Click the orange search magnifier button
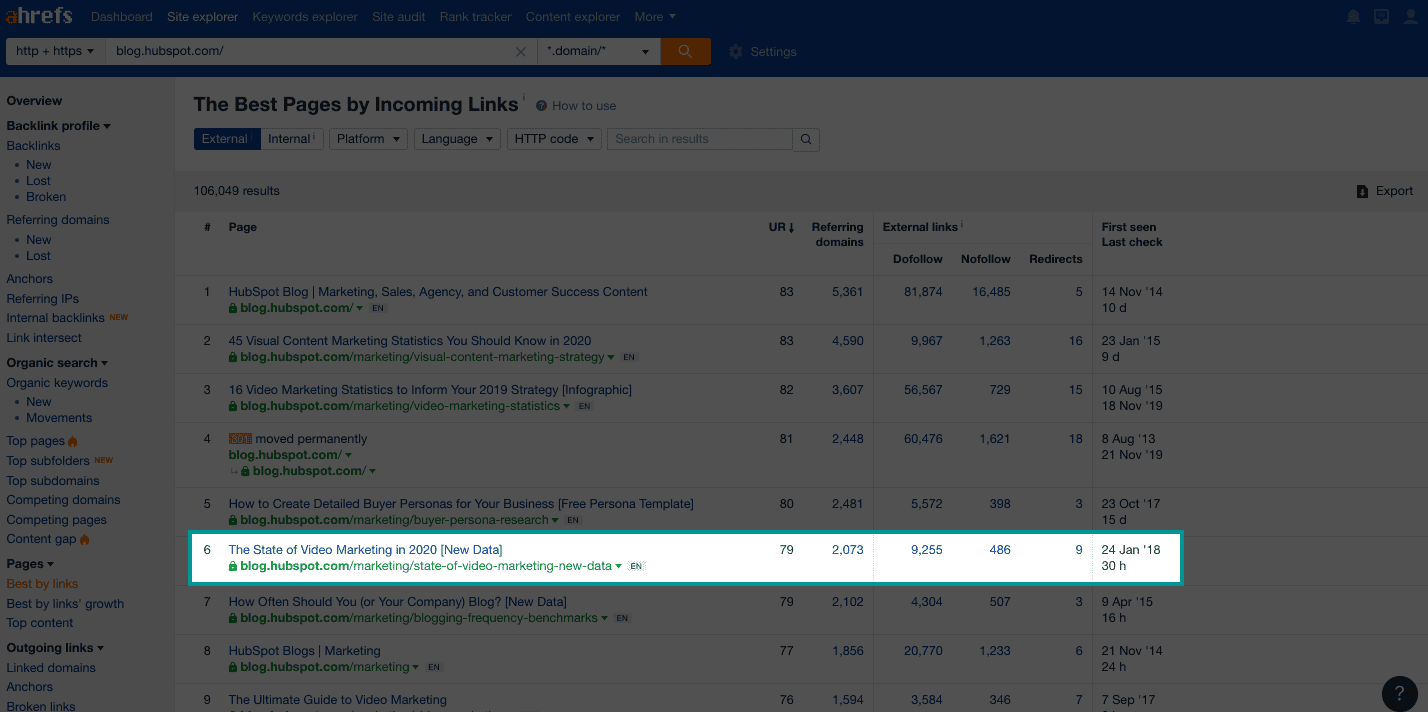1428x712 pixels. [685, 51]
